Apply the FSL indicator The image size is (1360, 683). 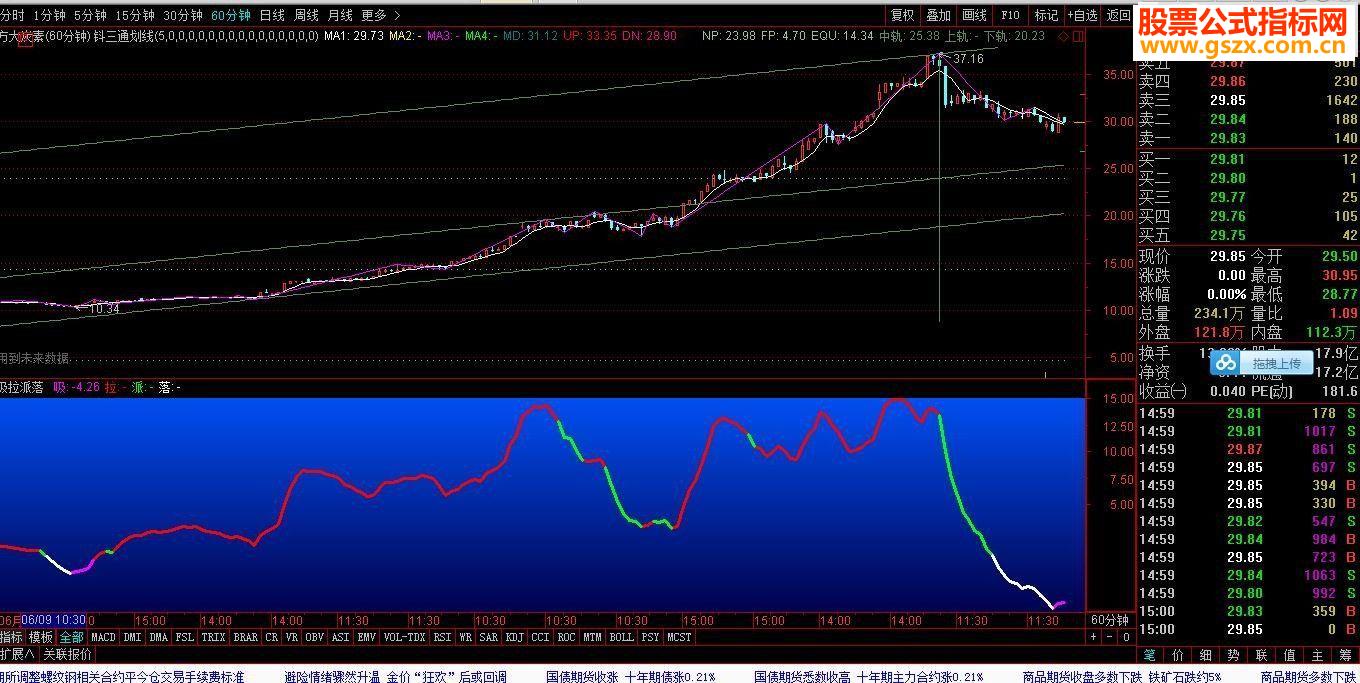coord(185,637)
